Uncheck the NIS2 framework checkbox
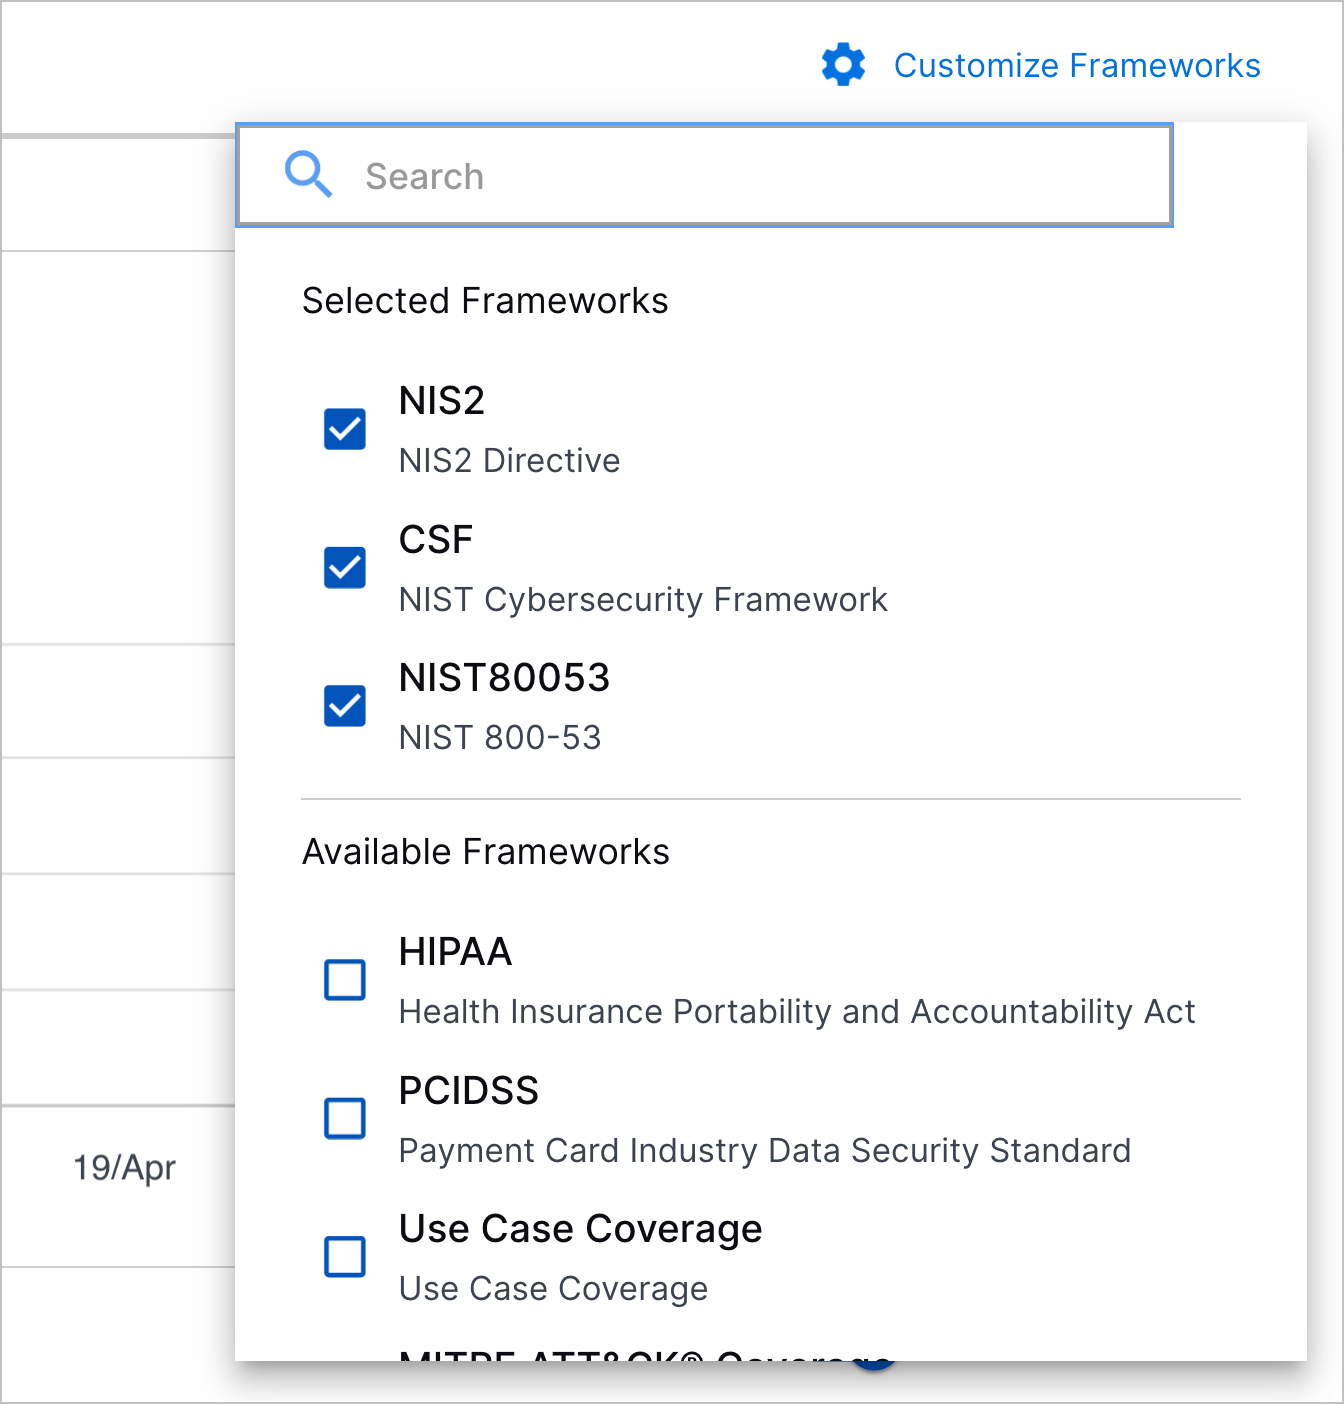Viewport: 1344px width, 1404px height. 345,429
